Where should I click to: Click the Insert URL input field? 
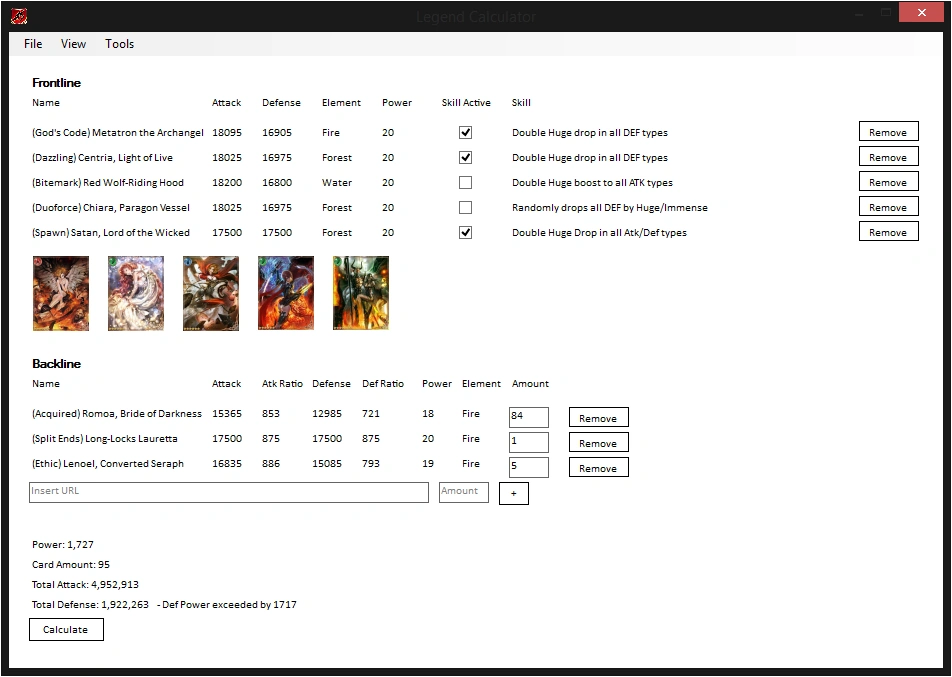coord(228,491)
